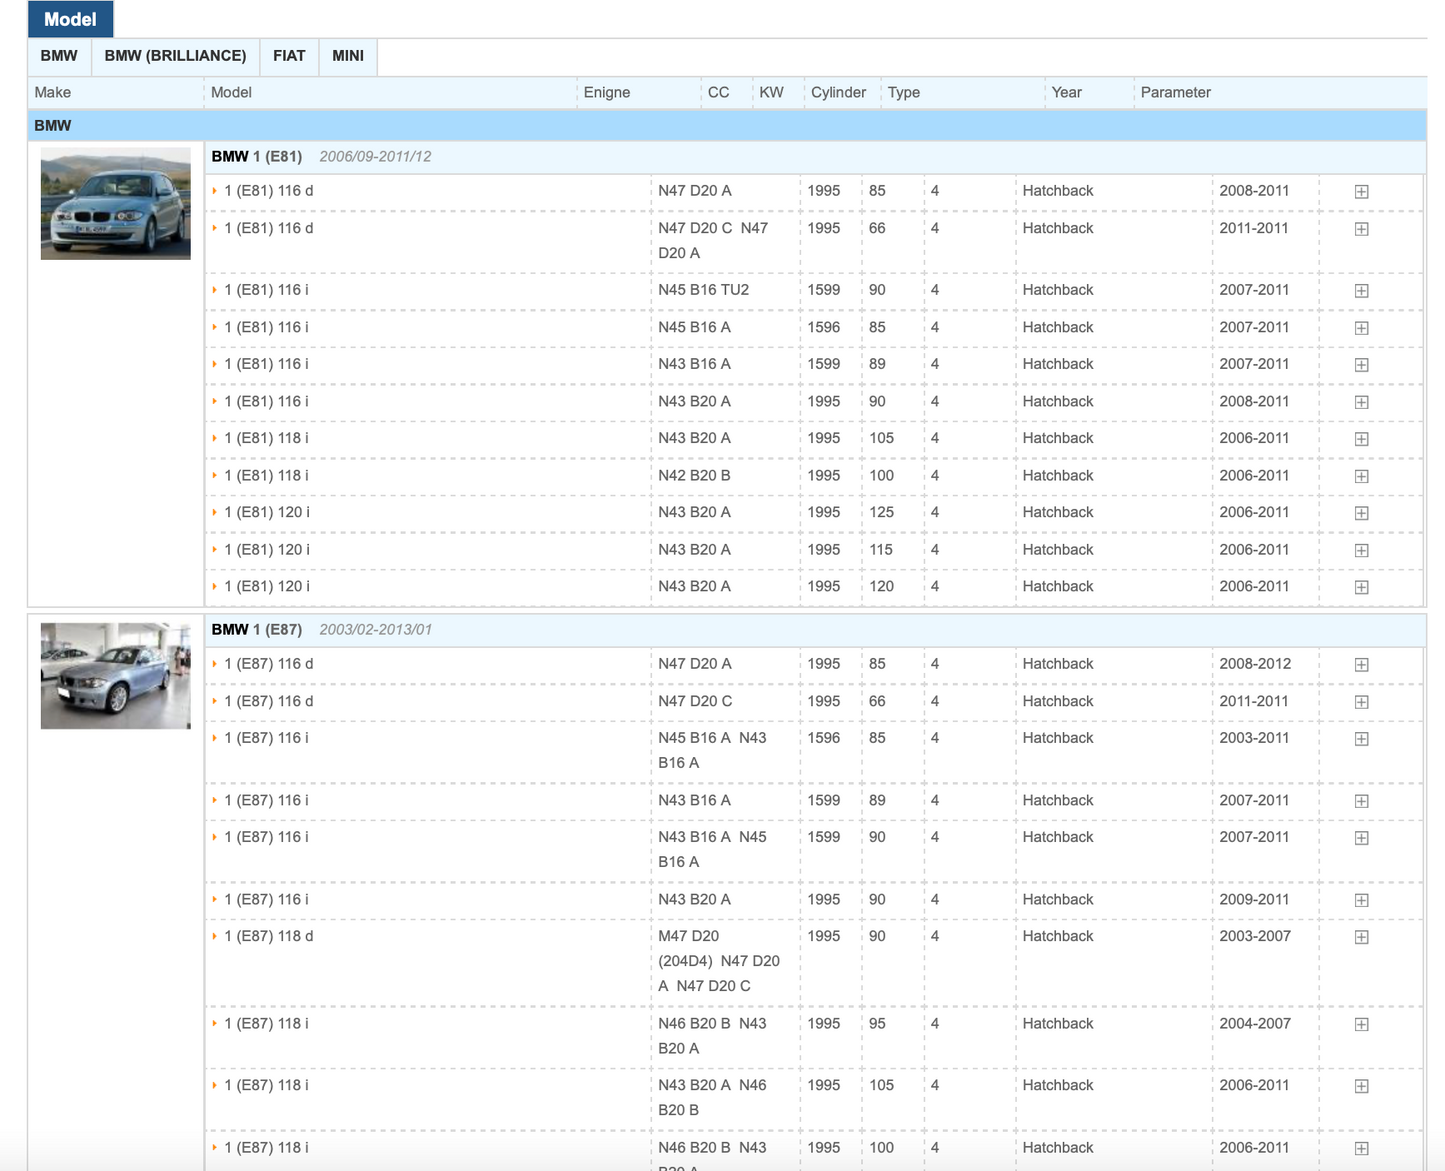Image resolution: width=1445 pixels, height=1171 pixels.
Task: Open model 1 (E81) 118 i with engine N42 B20 B
Action: tap(266, 475)
